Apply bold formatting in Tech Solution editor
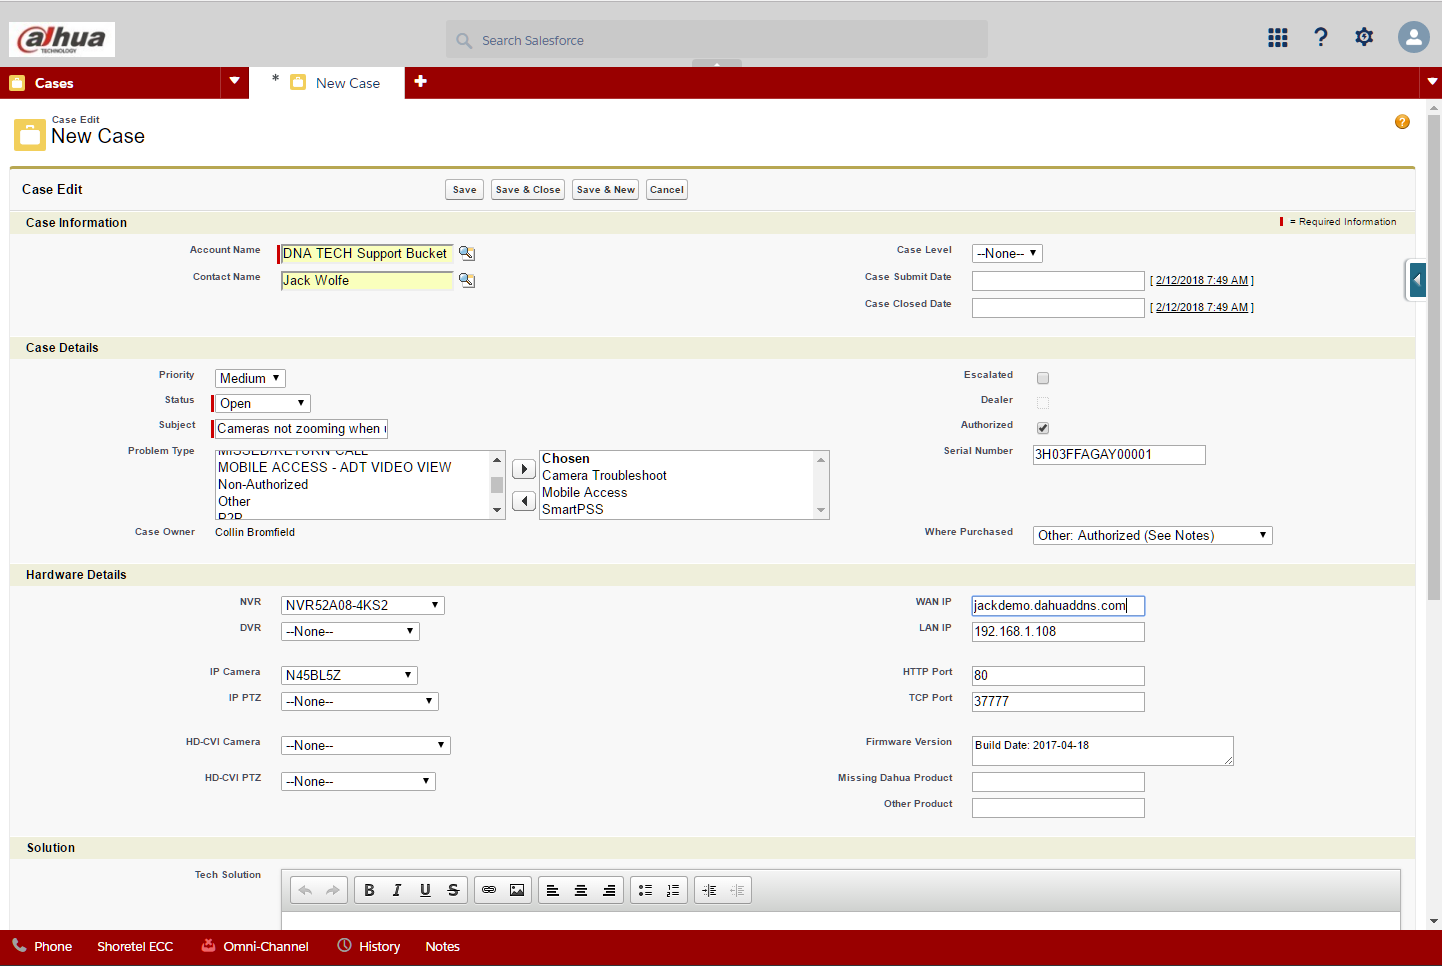The width and height of the screenshot is (1442, 966). click(369, 890)
